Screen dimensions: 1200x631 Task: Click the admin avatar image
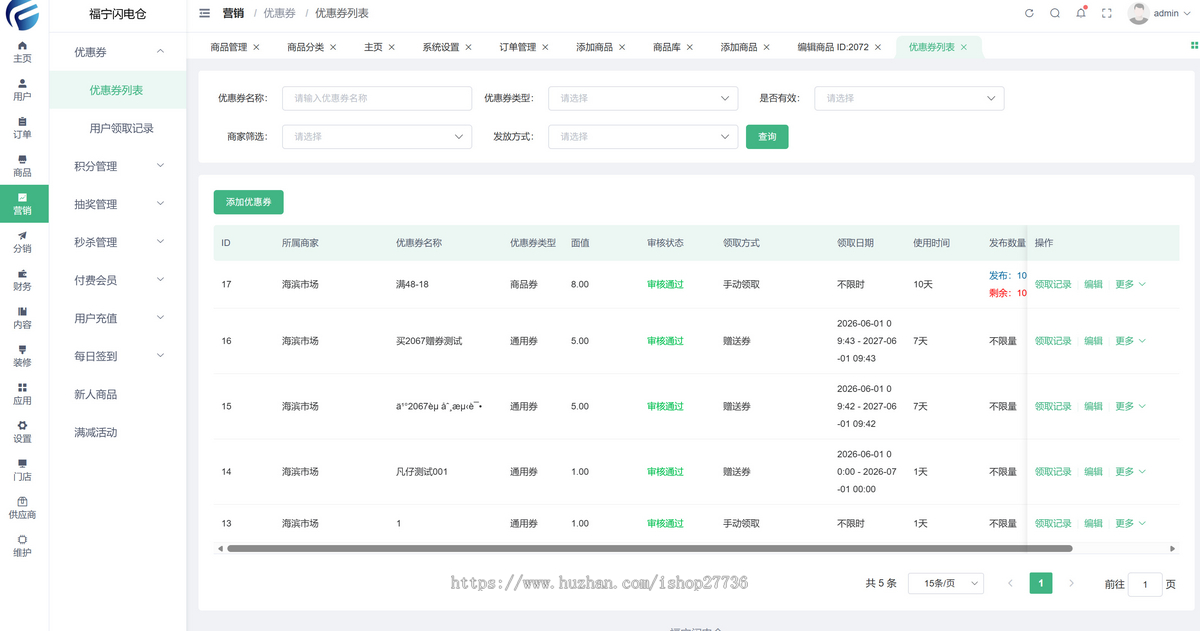coord(1138,13)
